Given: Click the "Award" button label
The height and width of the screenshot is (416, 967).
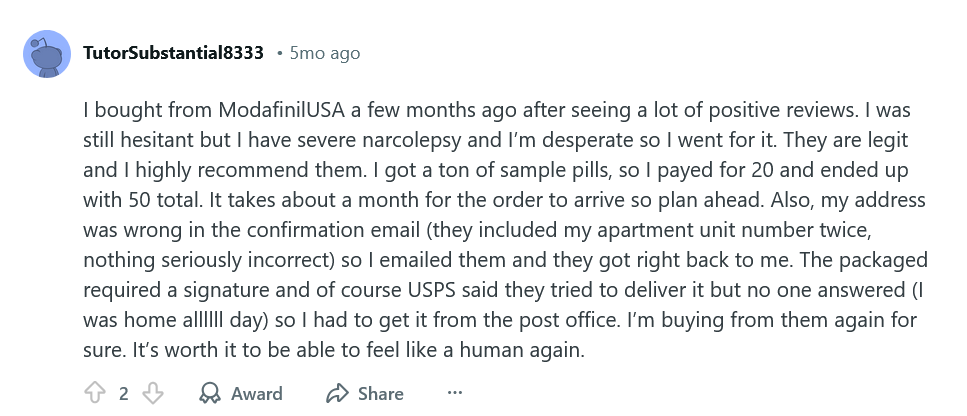Looking at the screenshot, I should [257, 393].
